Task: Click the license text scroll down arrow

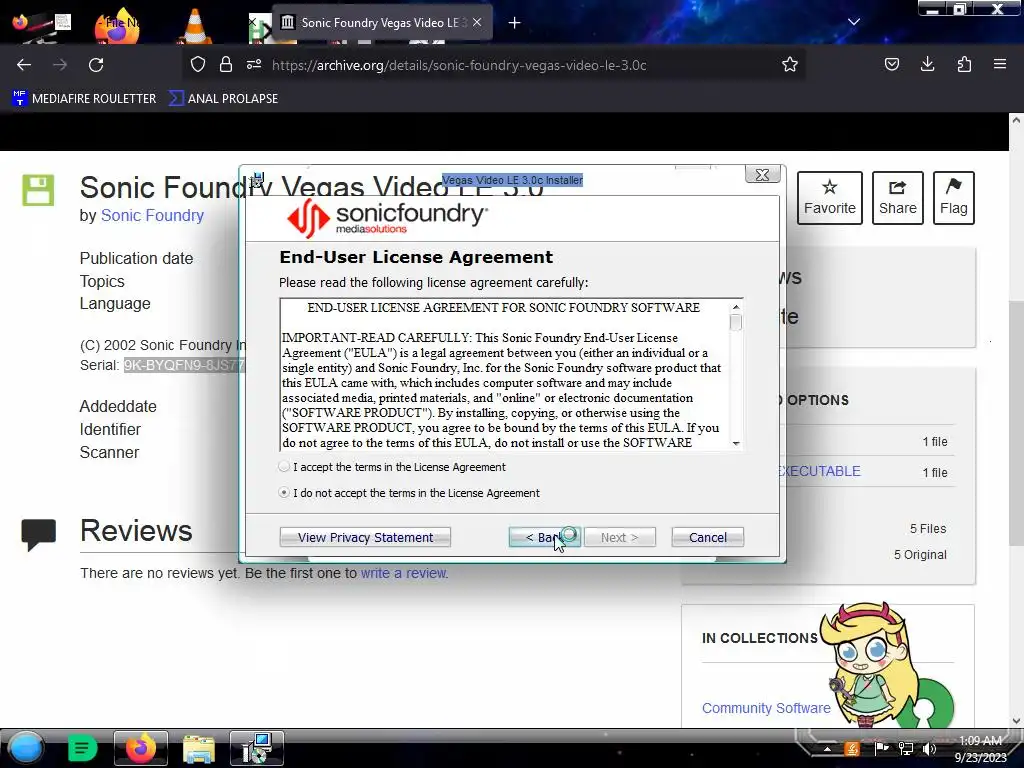Action: click(736, 443)
